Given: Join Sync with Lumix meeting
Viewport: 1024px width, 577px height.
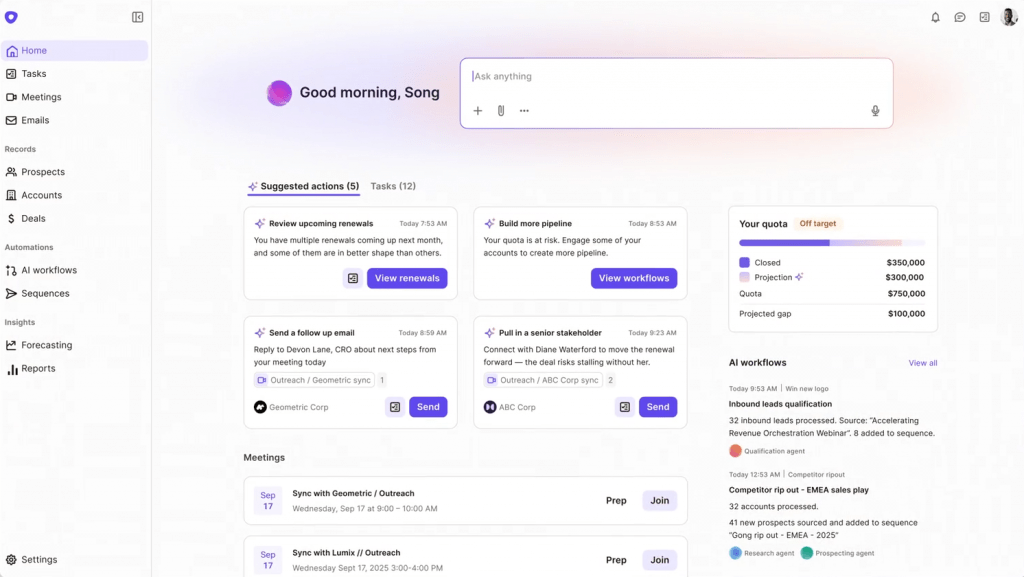Looking at the screenshot, I should click(660, 560).
